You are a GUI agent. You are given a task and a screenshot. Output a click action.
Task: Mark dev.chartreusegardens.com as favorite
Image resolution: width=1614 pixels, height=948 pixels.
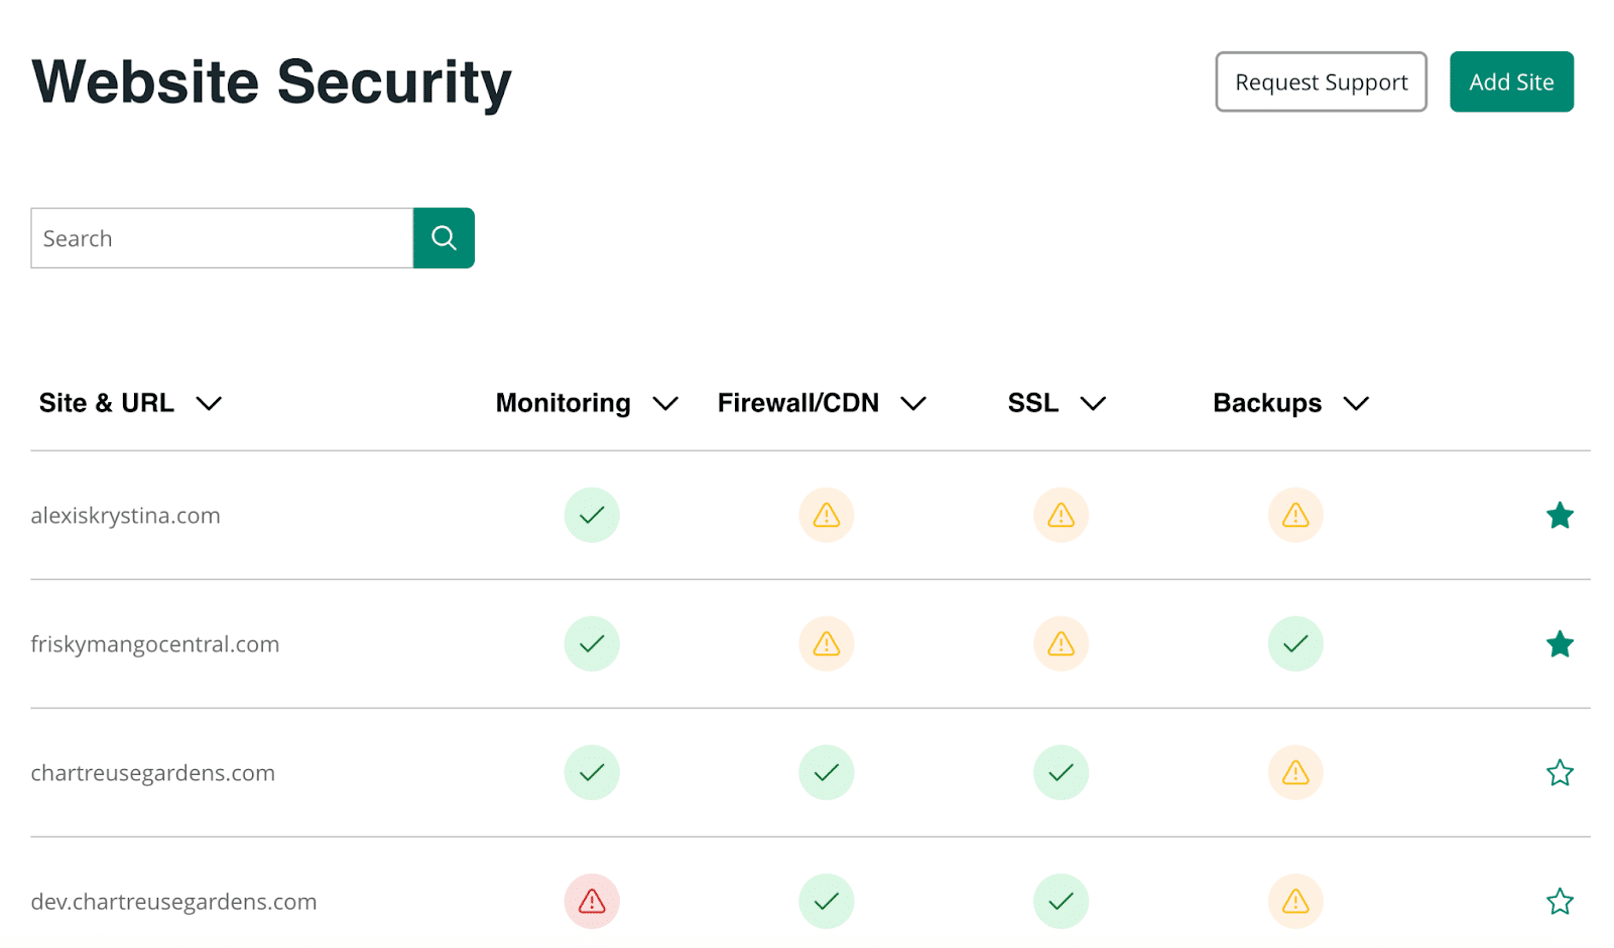coord(1559,902)
